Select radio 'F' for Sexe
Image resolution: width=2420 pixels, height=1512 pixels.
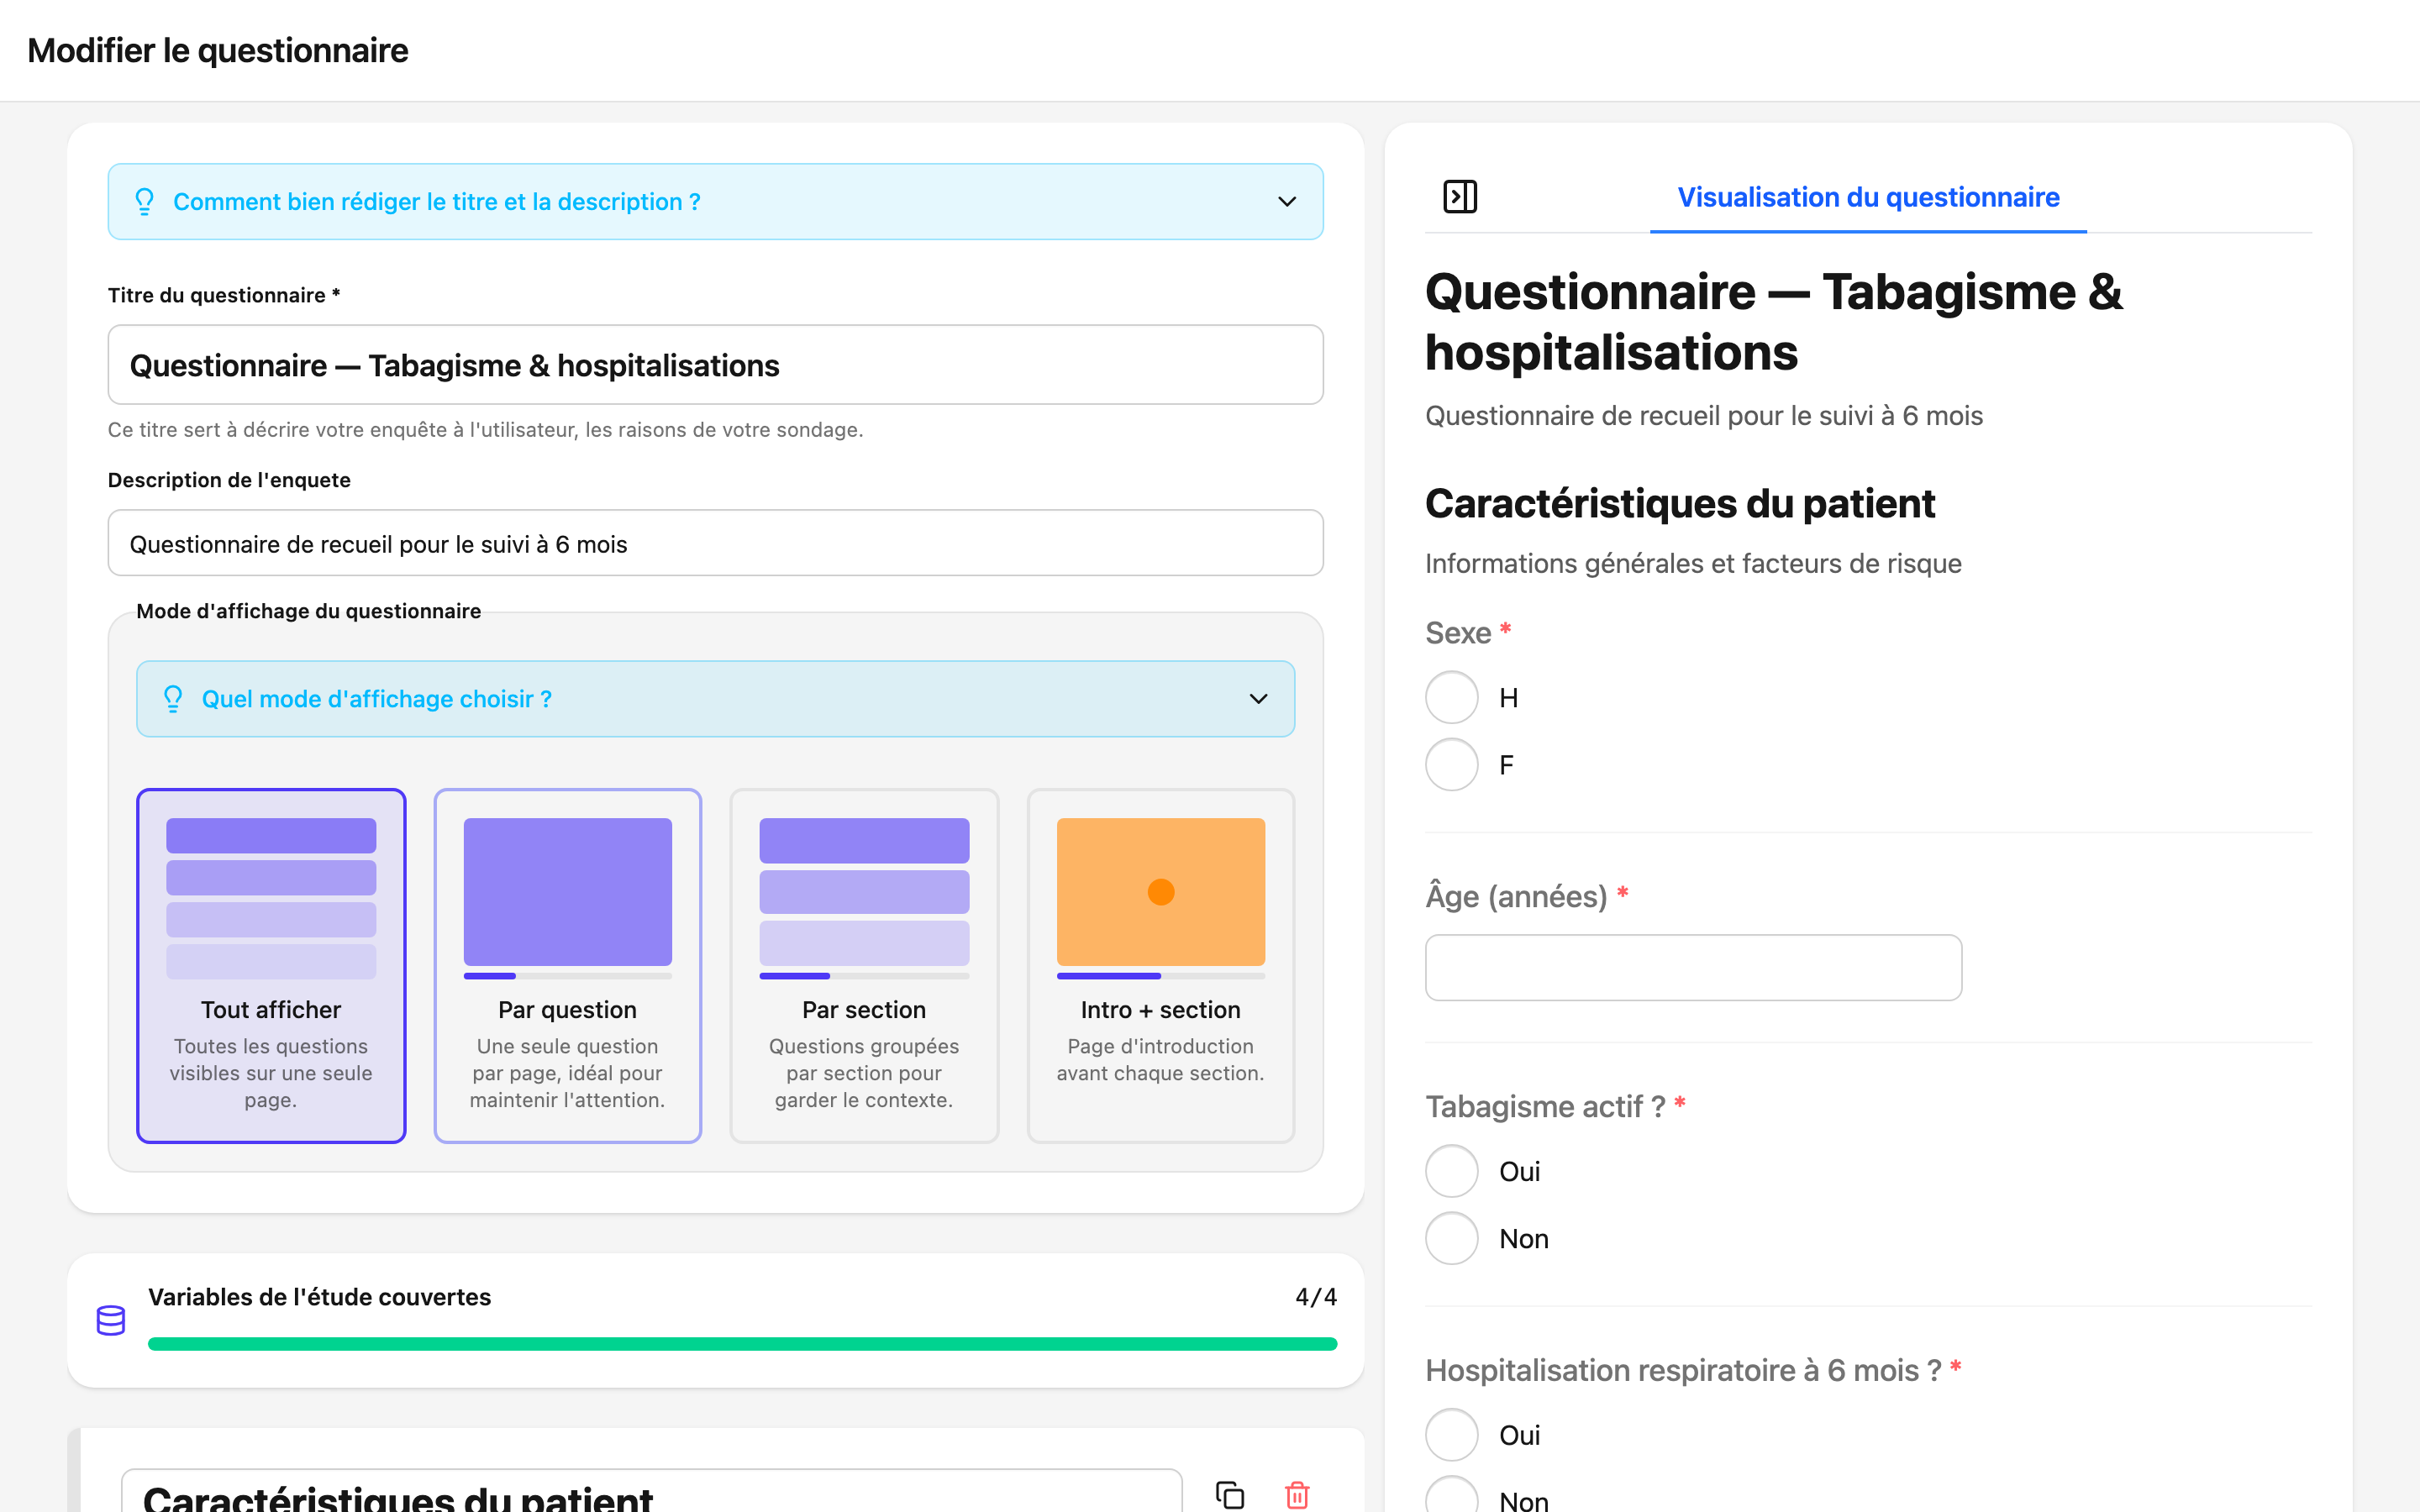point(1452,765)
